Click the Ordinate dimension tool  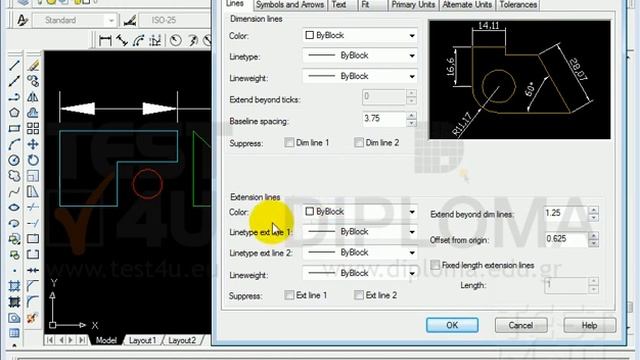coord(155,40)
